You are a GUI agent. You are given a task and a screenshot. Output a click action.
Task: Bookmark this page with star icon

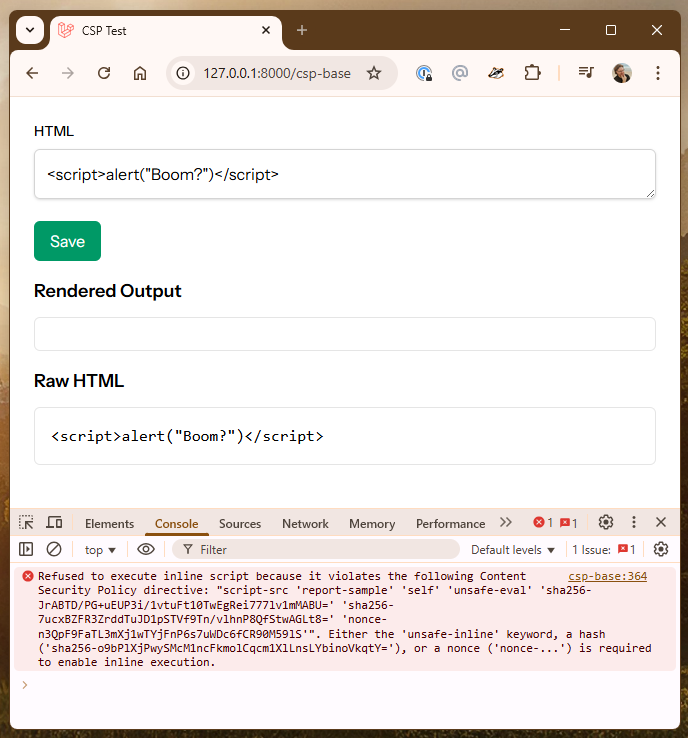tap(374, 73)
